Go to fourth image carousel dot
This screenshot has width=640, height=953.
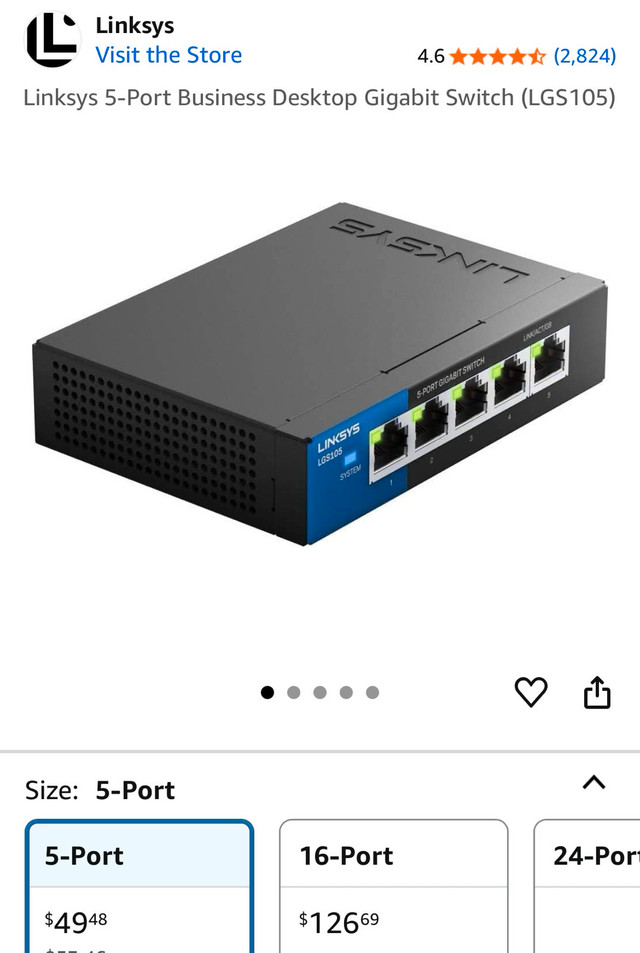click(x=346, y=692)
